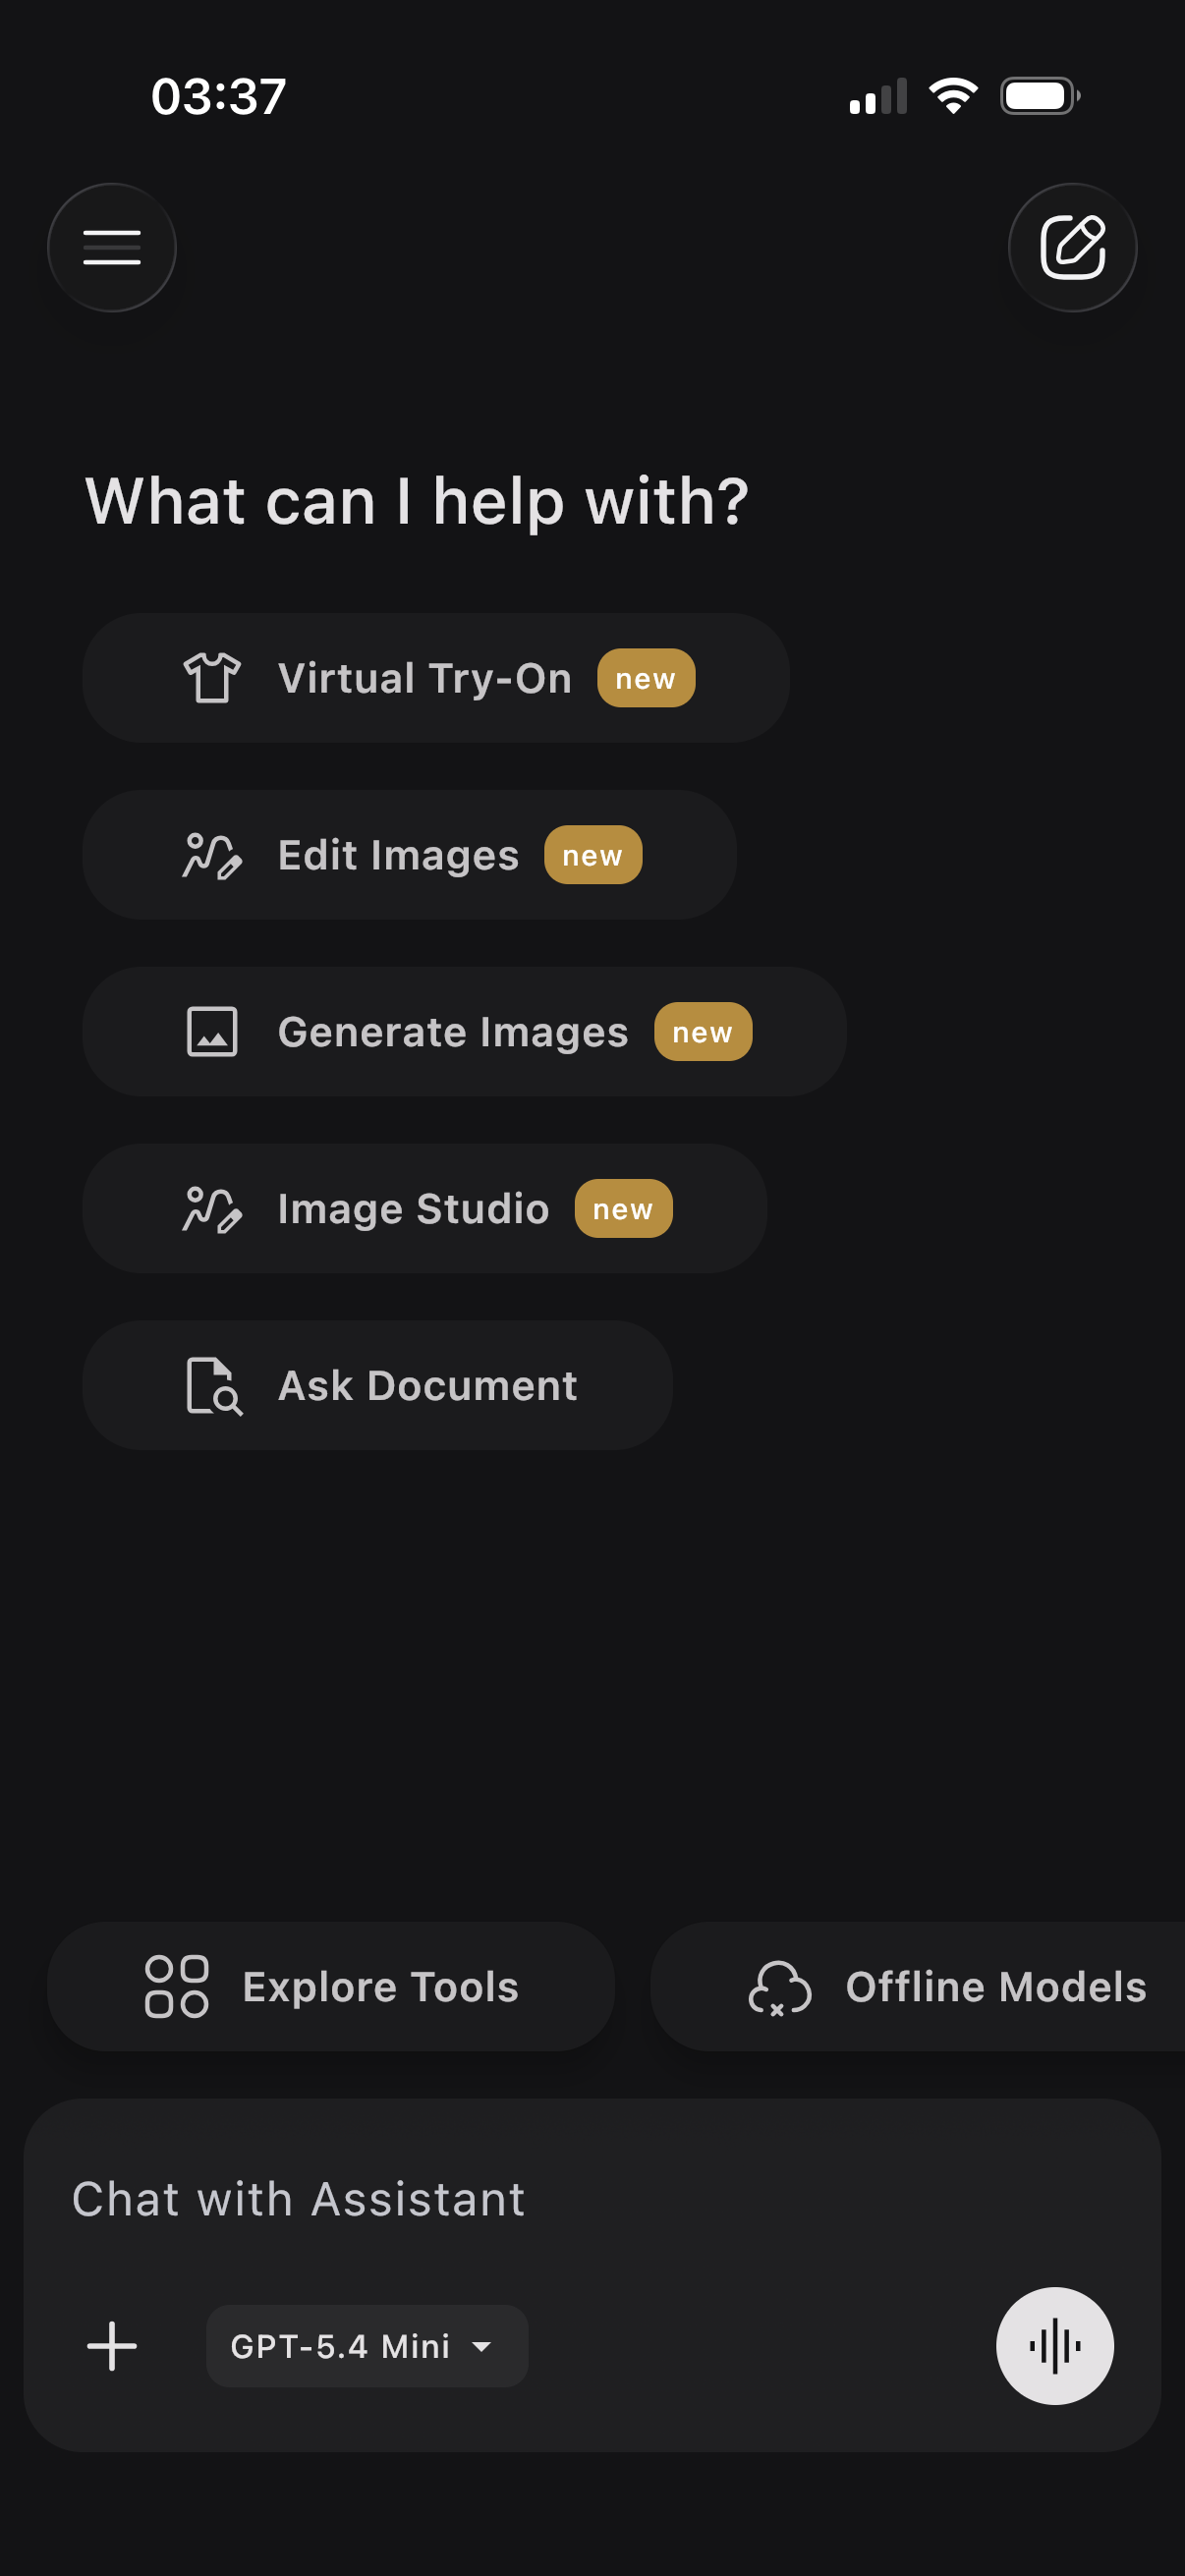Select the Generate Images option
Viewport: 1185px width, 2576px height.
click(x=465, y=1031)
